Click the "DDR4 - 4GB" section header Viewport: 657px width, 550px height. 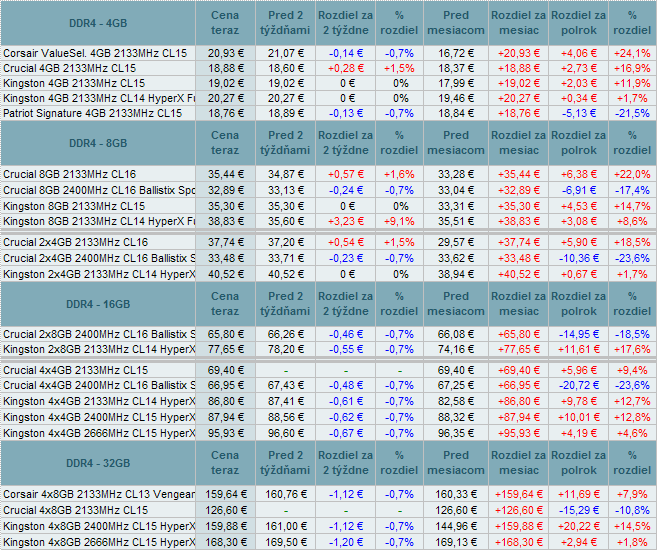coord(98,23)
